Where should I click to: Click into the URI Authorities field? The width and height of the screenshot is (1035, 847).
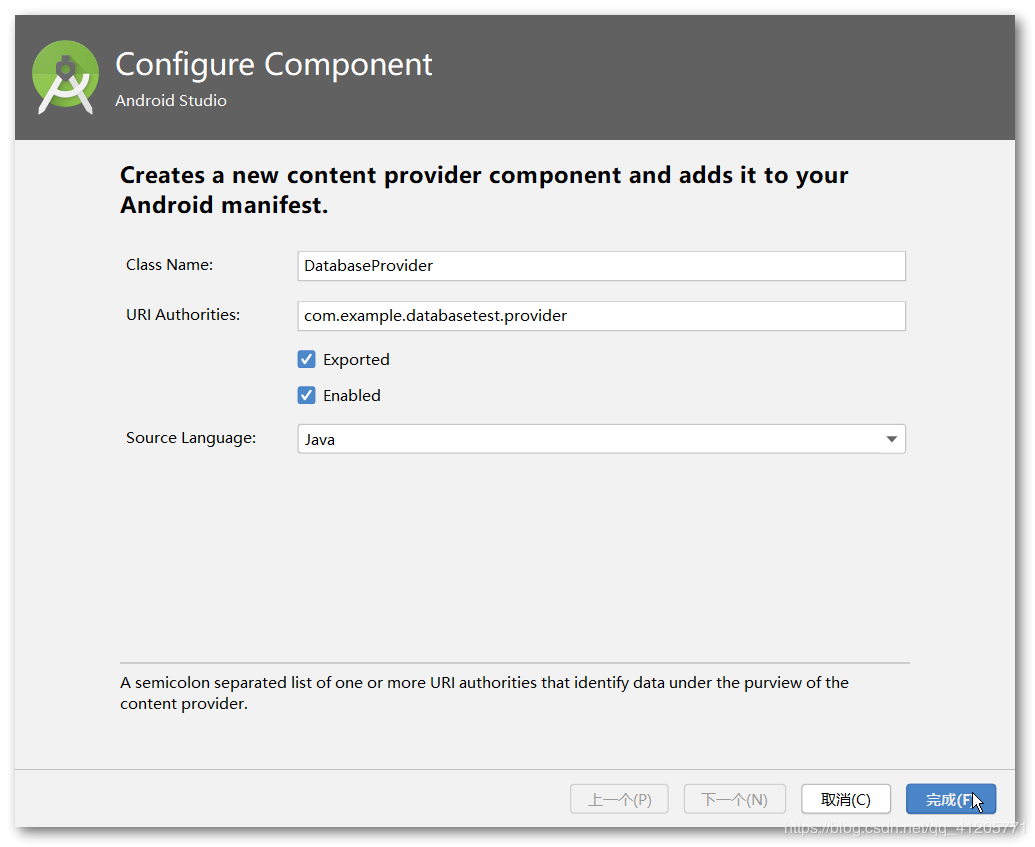tap(601, 316)
